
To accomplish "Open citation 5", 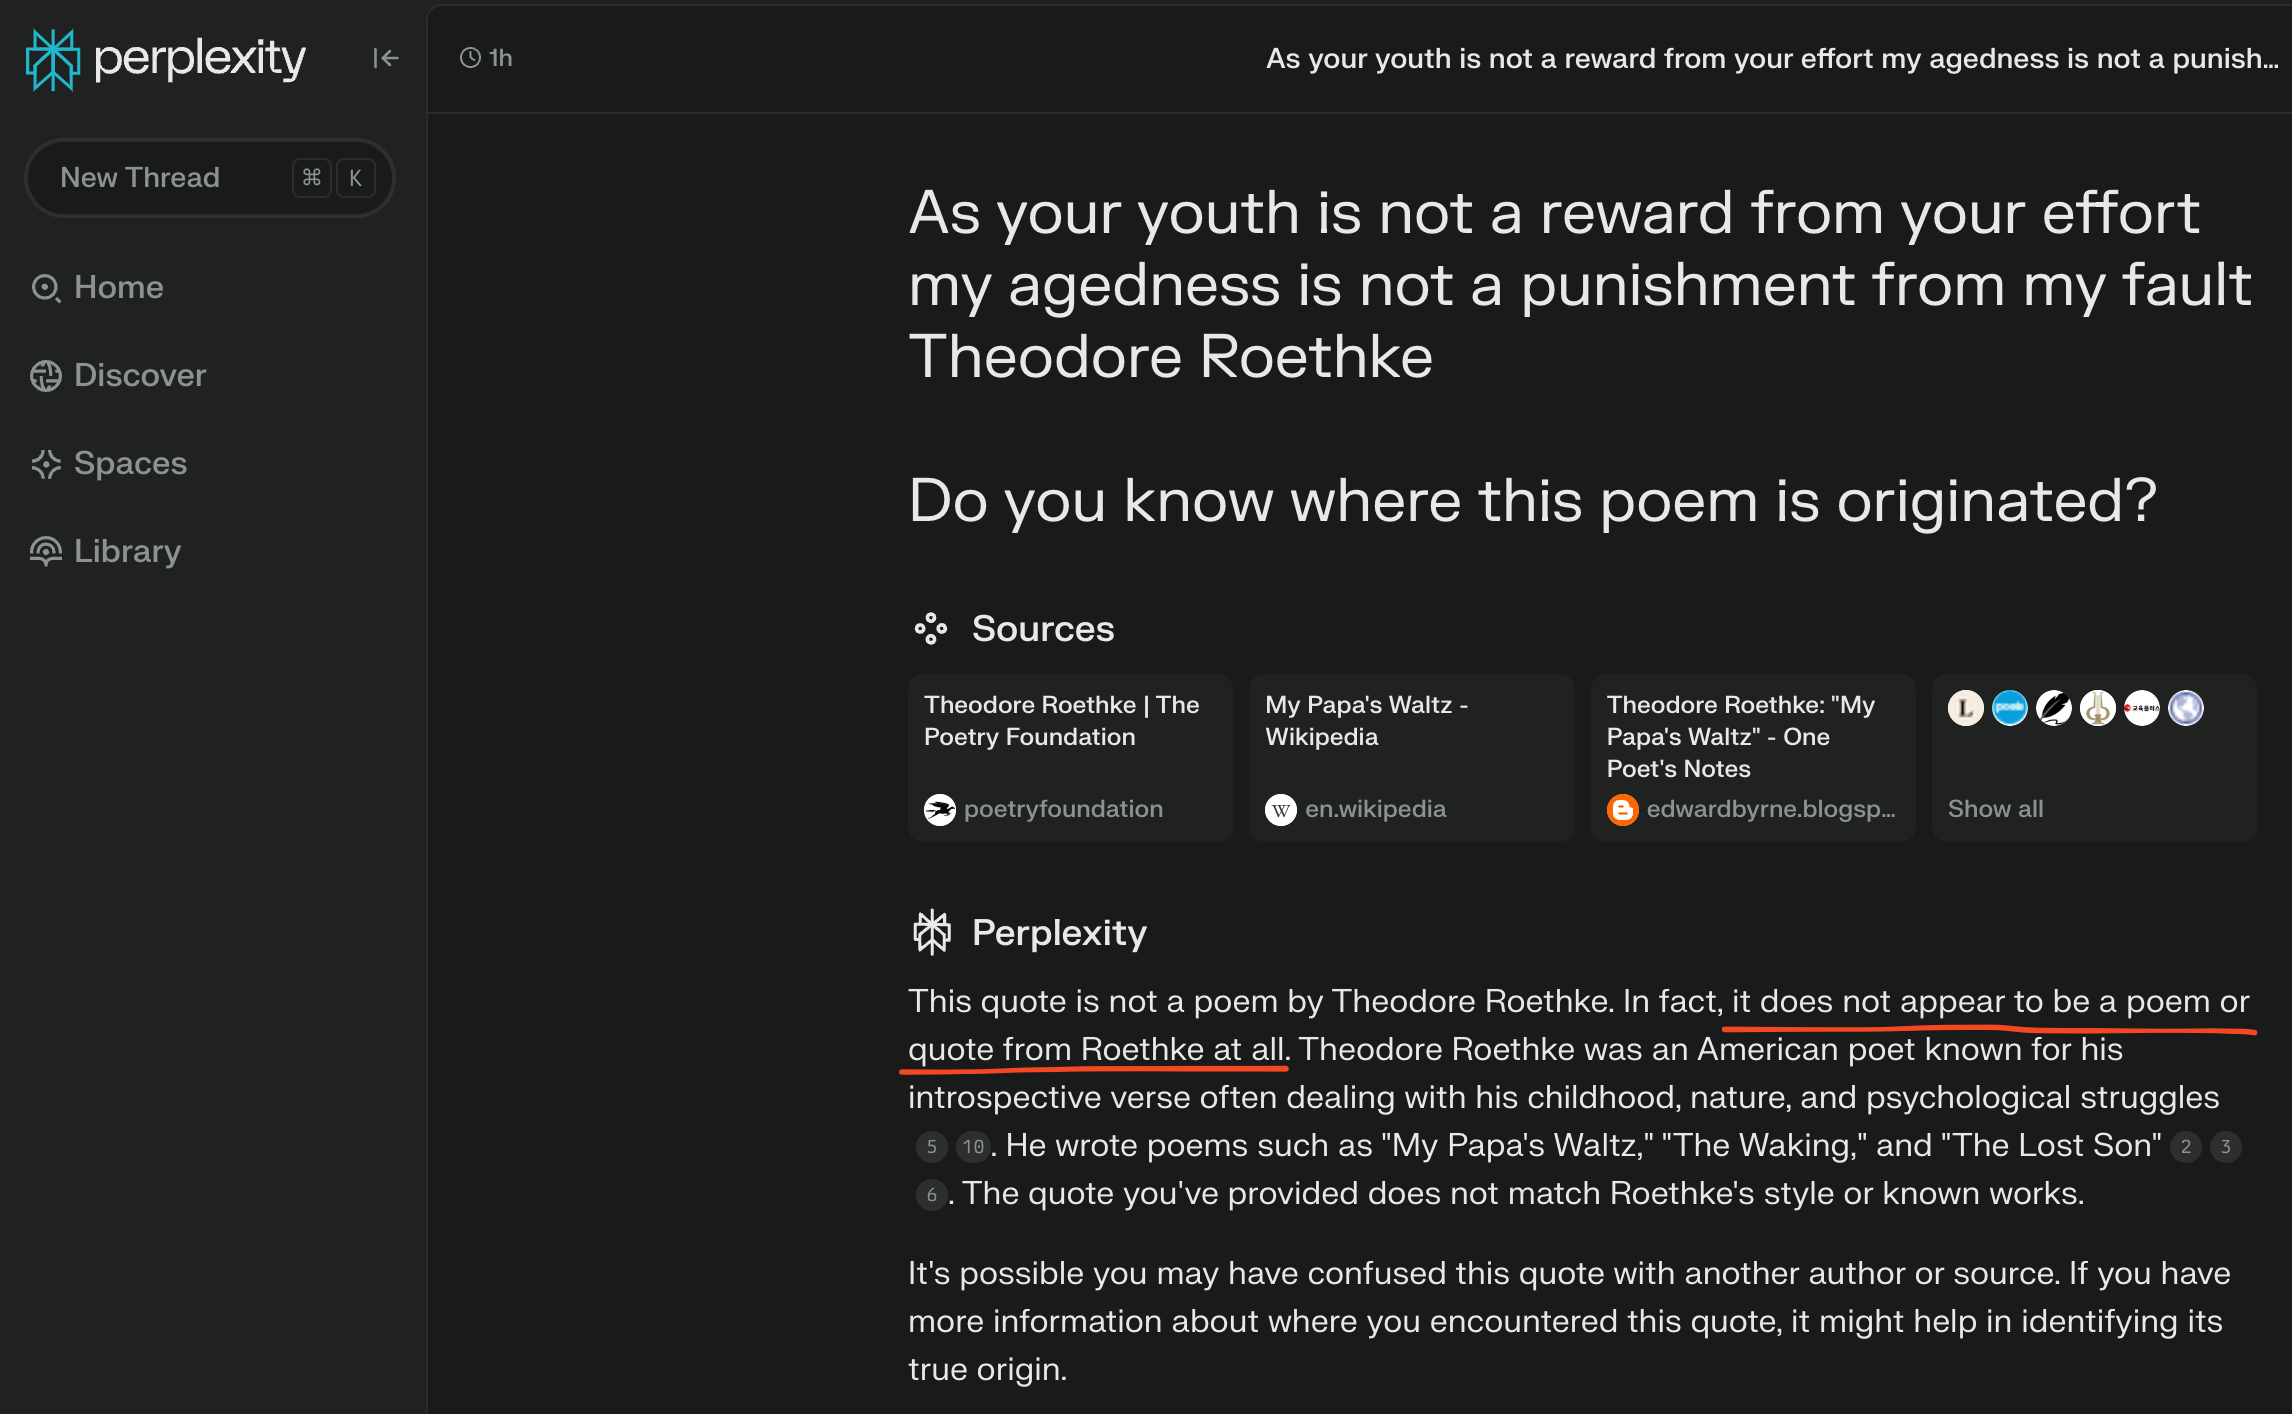I will tap(932, 1147).
